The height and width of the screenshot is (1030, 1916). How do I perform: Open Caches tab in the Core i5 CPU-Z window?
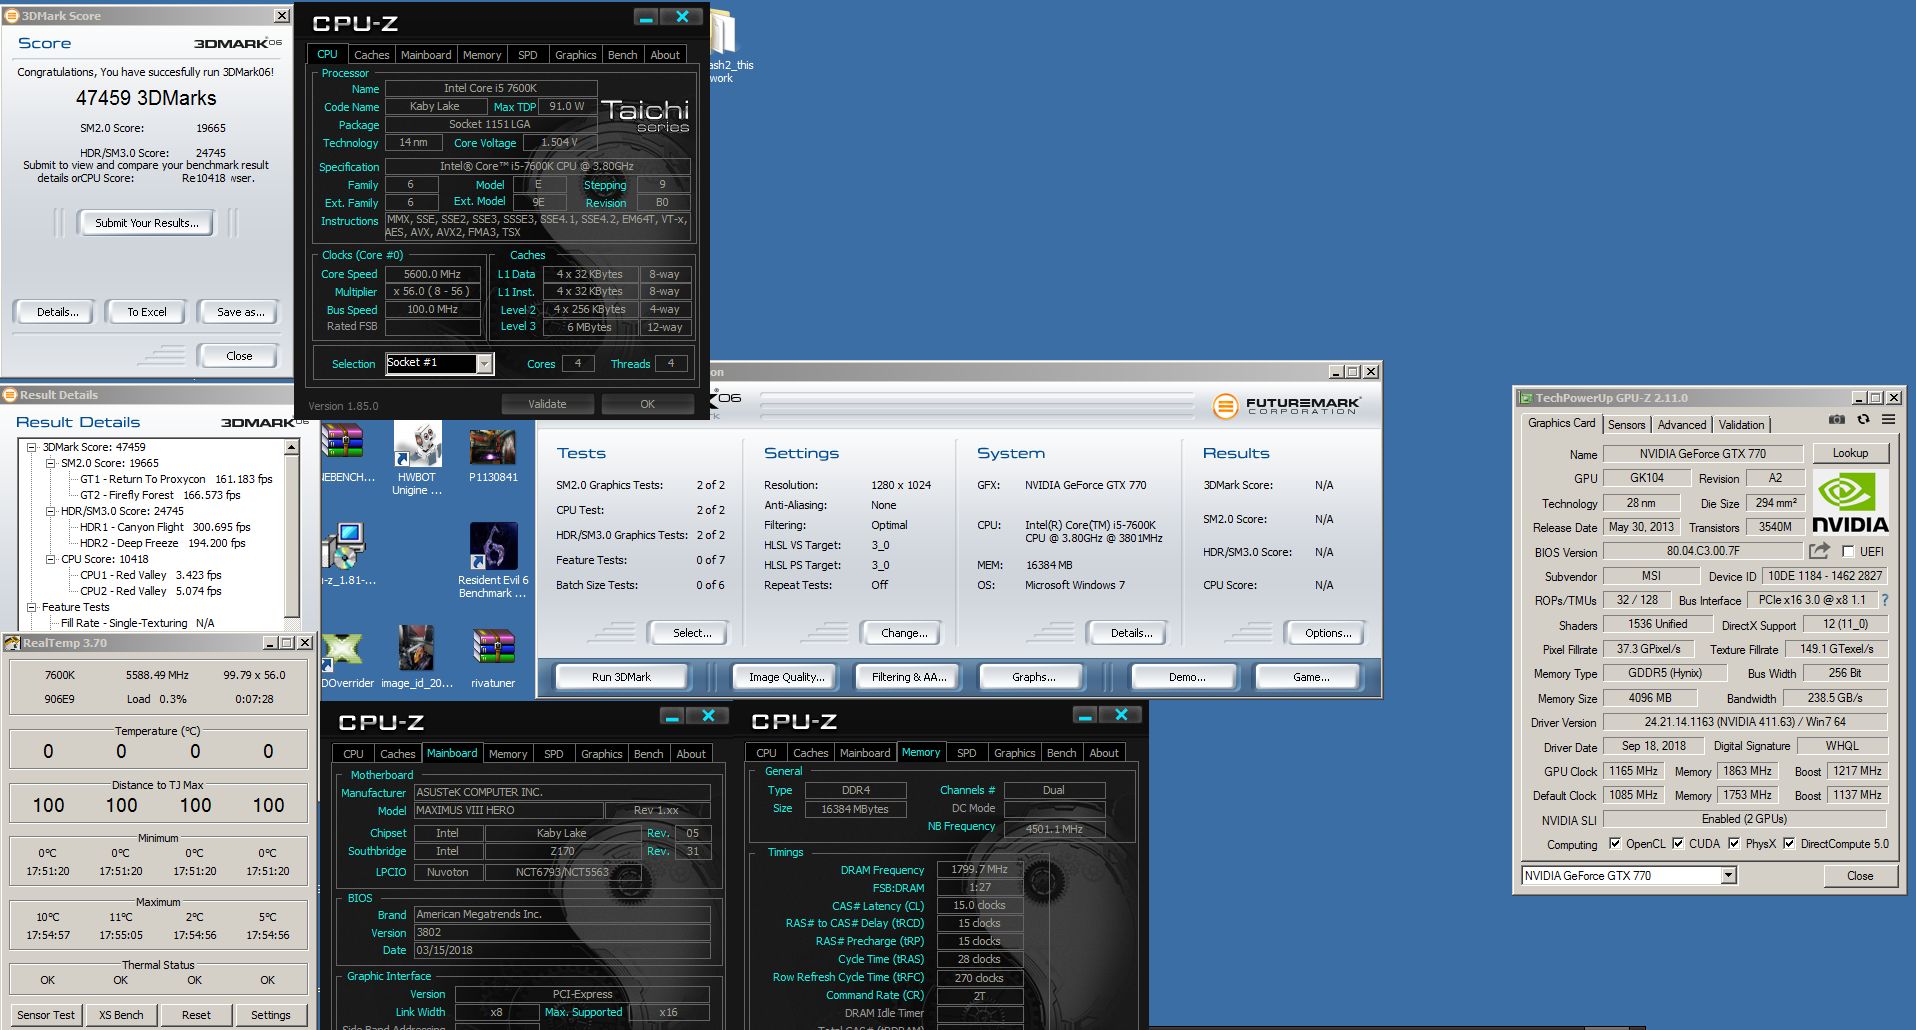point(371,55)
